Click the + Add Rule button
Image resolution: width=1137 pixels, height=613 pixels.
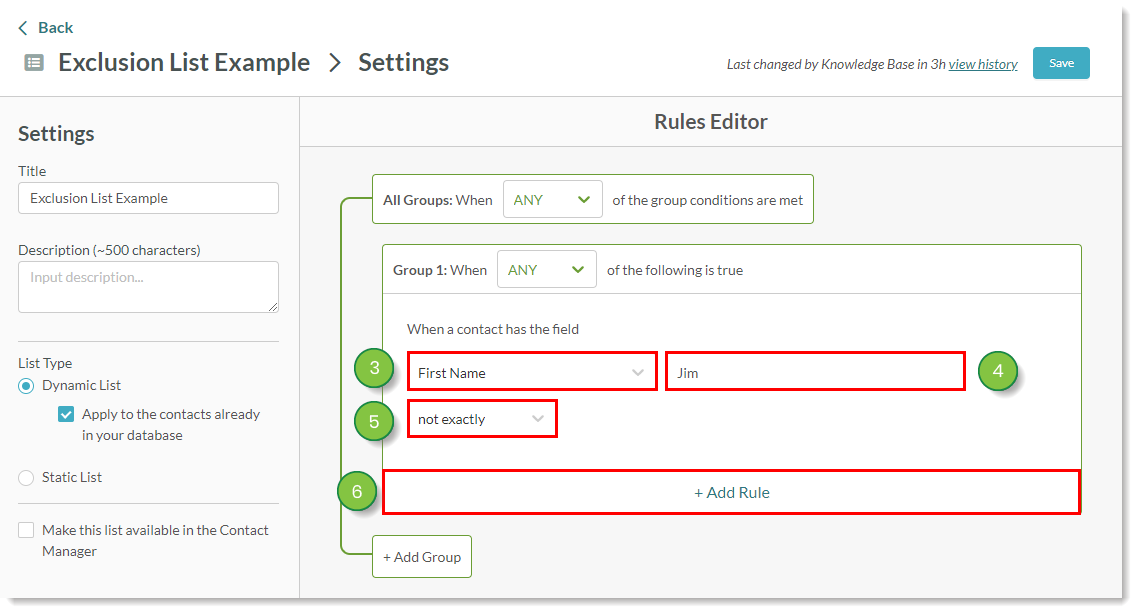click(731, 492)
